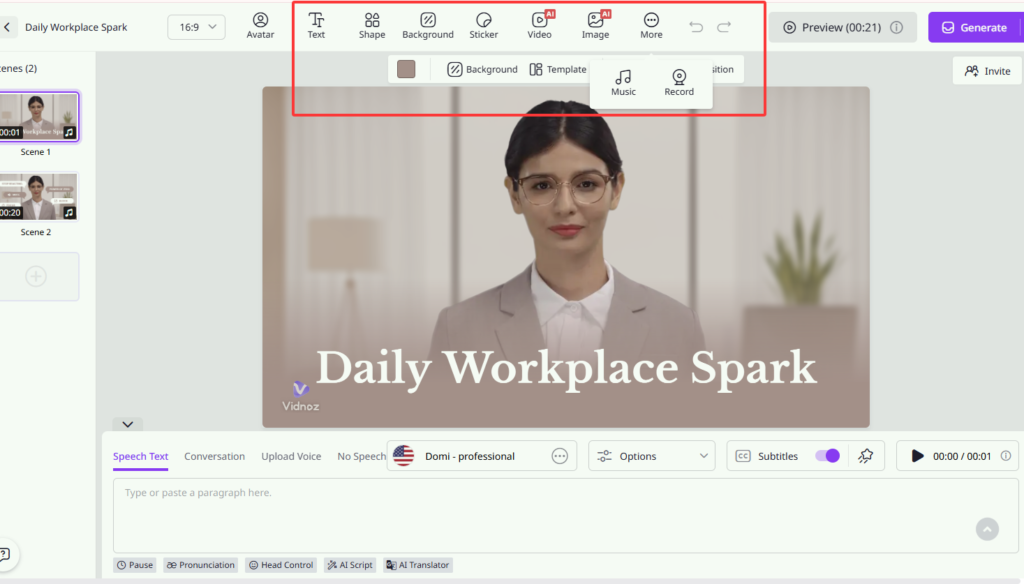
Task: Click the speech text paragraph input field
Action: pyautogui.click(x=566, y=515)
